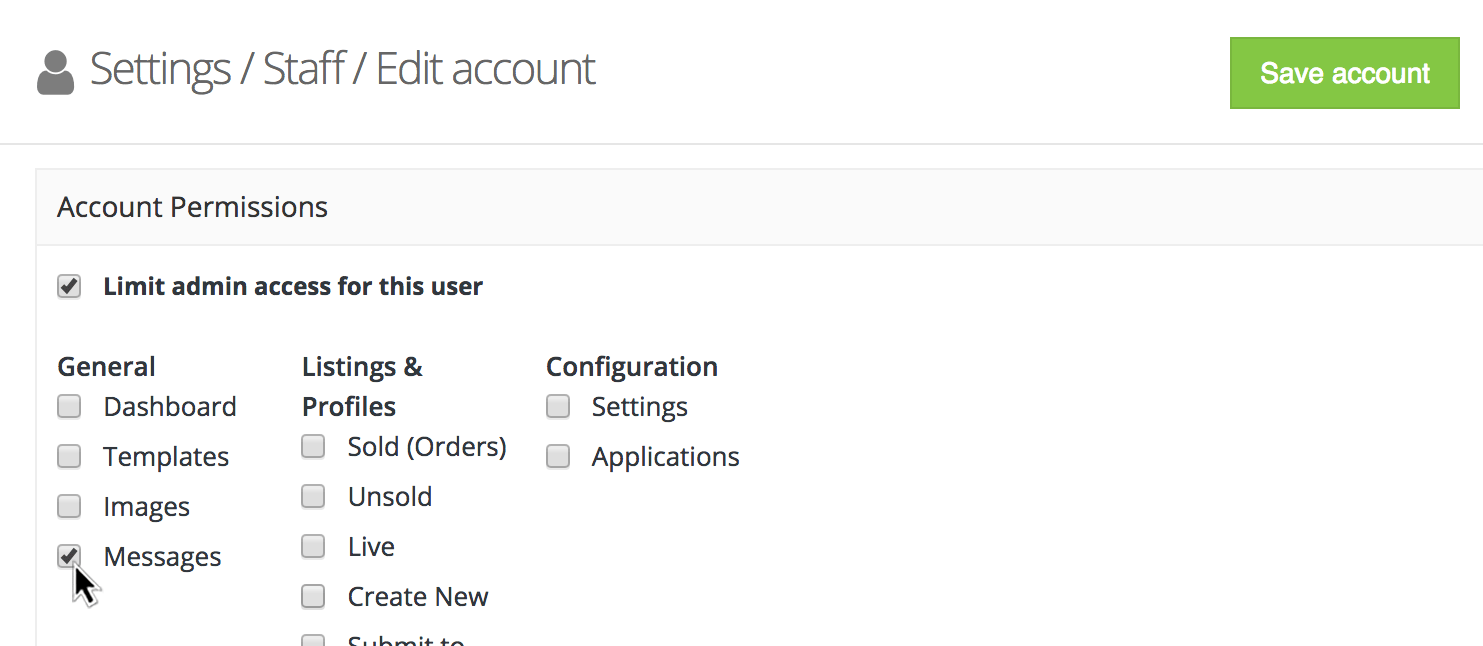
Task: Enable the Dashboard permission checkbox
Action: pyautogui.click(x=69, y=407)
